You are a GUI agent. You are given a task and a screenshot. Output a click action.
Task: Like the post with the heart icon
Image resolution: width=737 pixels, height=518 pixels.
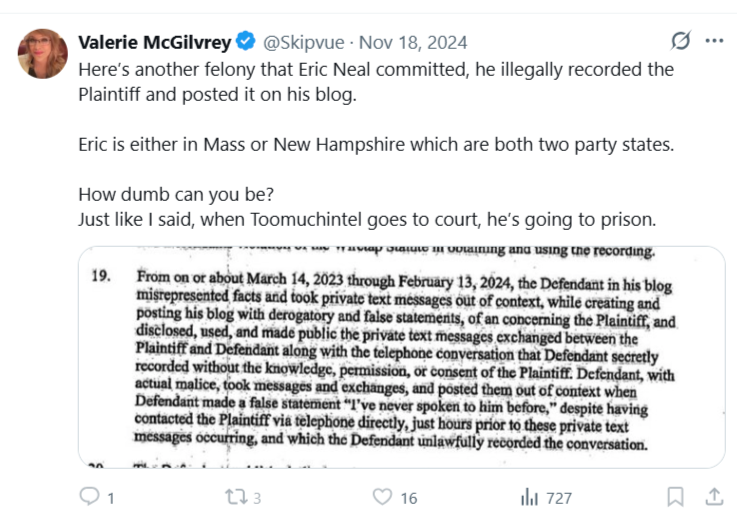click(382, 496)
